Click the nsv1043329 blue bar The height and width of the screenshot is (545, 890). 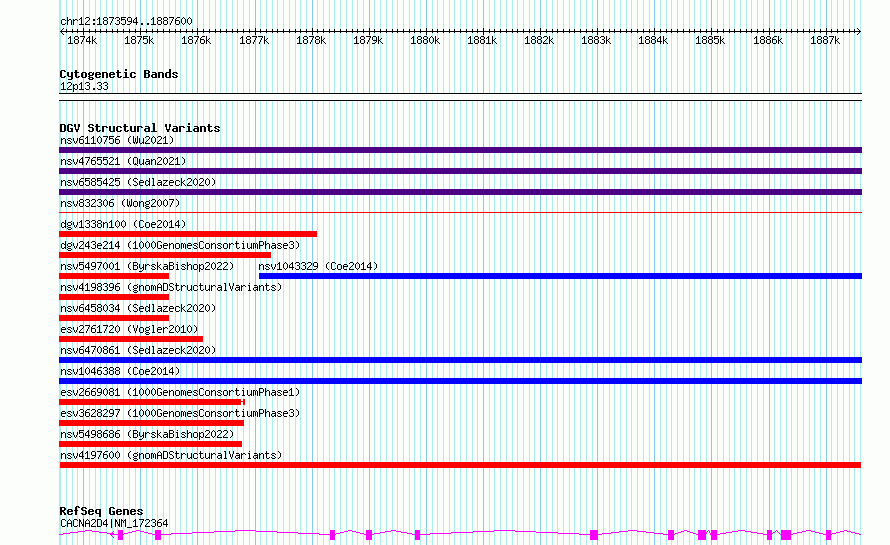coord(560,276)
